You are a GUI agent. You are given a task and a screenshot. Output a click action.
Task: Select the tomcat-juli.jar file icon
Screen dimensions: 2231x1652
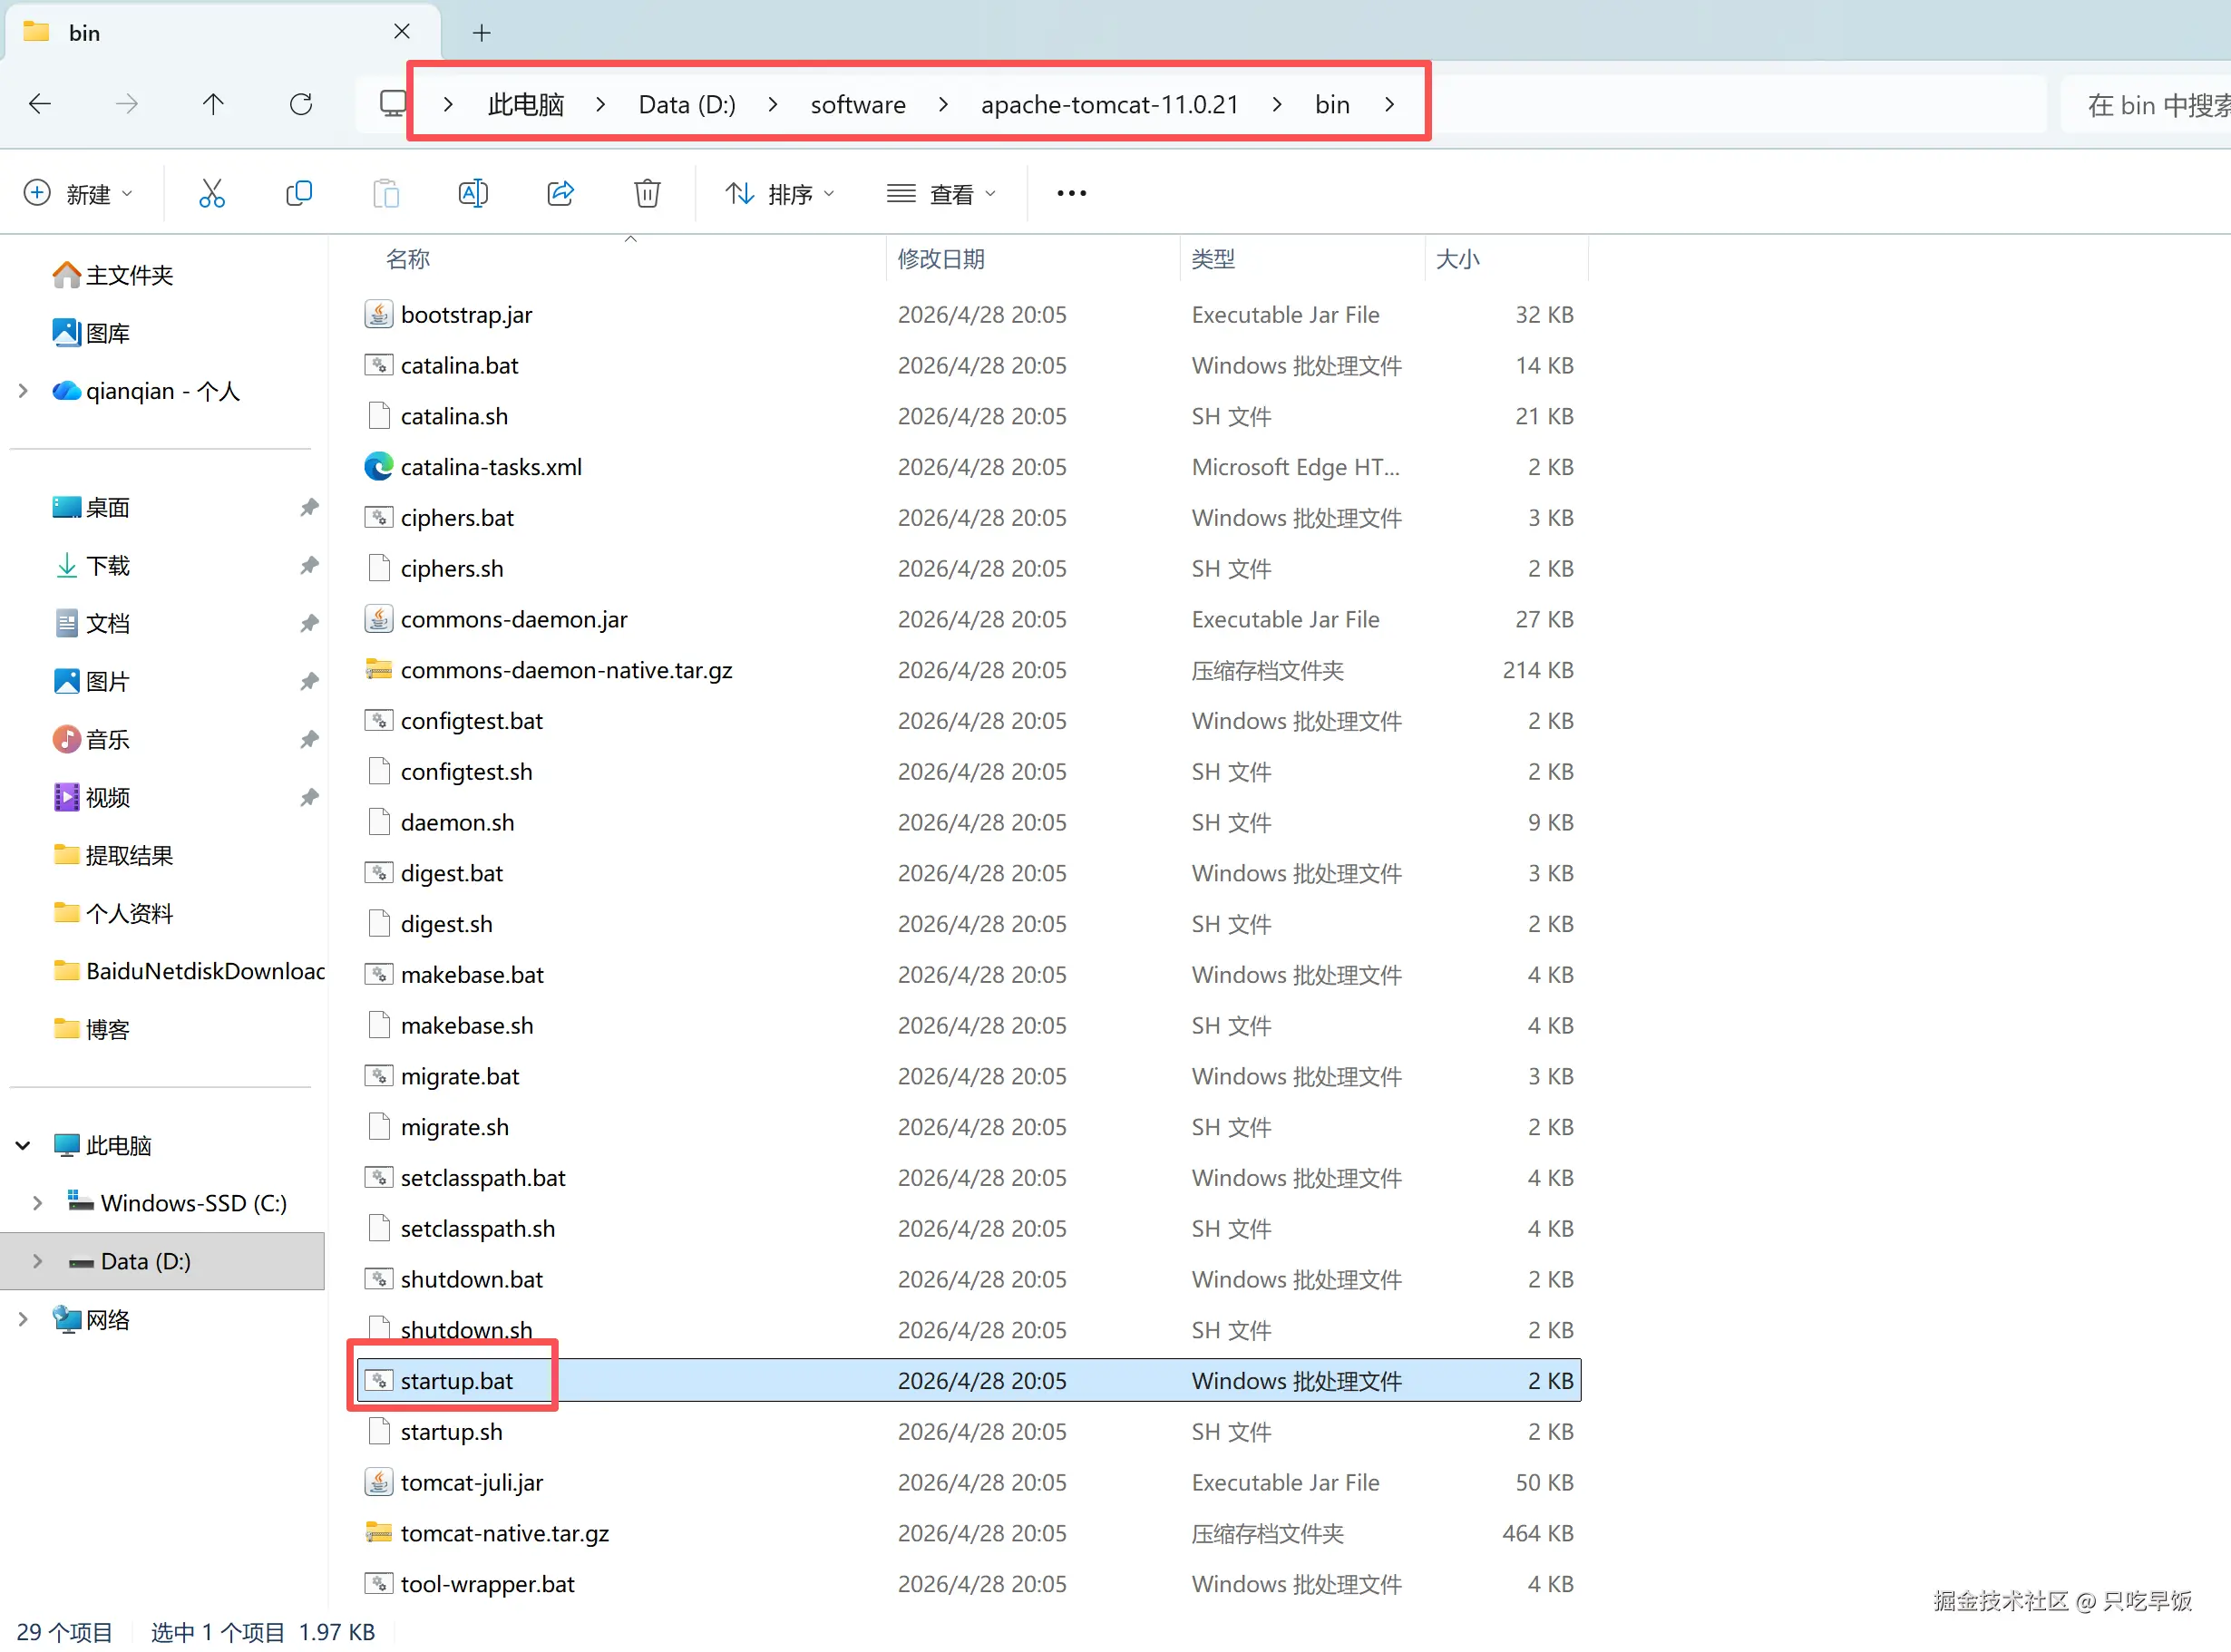click(x=379, y=1483)
